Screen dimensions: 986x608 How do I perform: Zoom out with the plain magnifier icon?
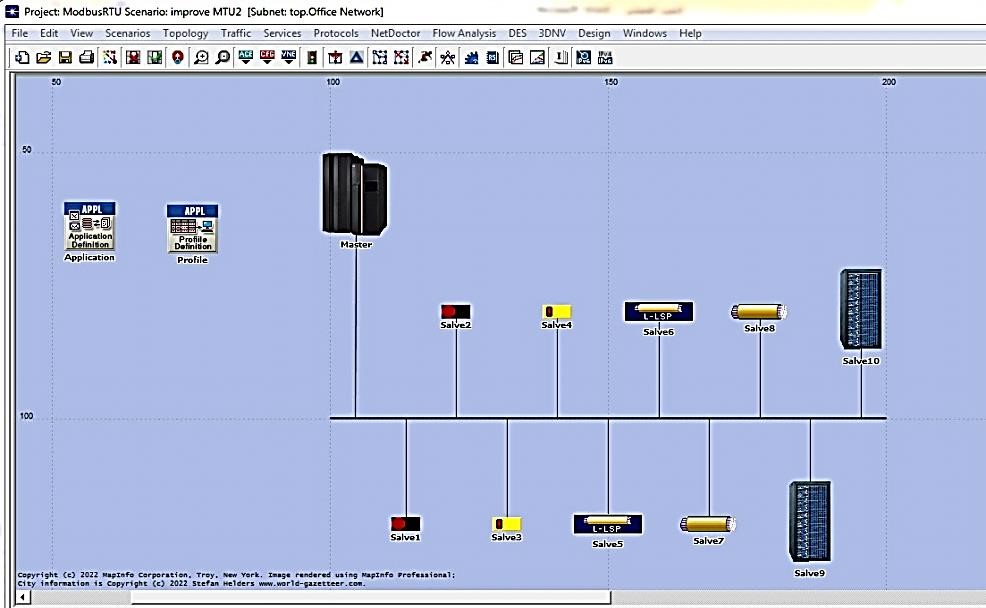pos(223,57)
